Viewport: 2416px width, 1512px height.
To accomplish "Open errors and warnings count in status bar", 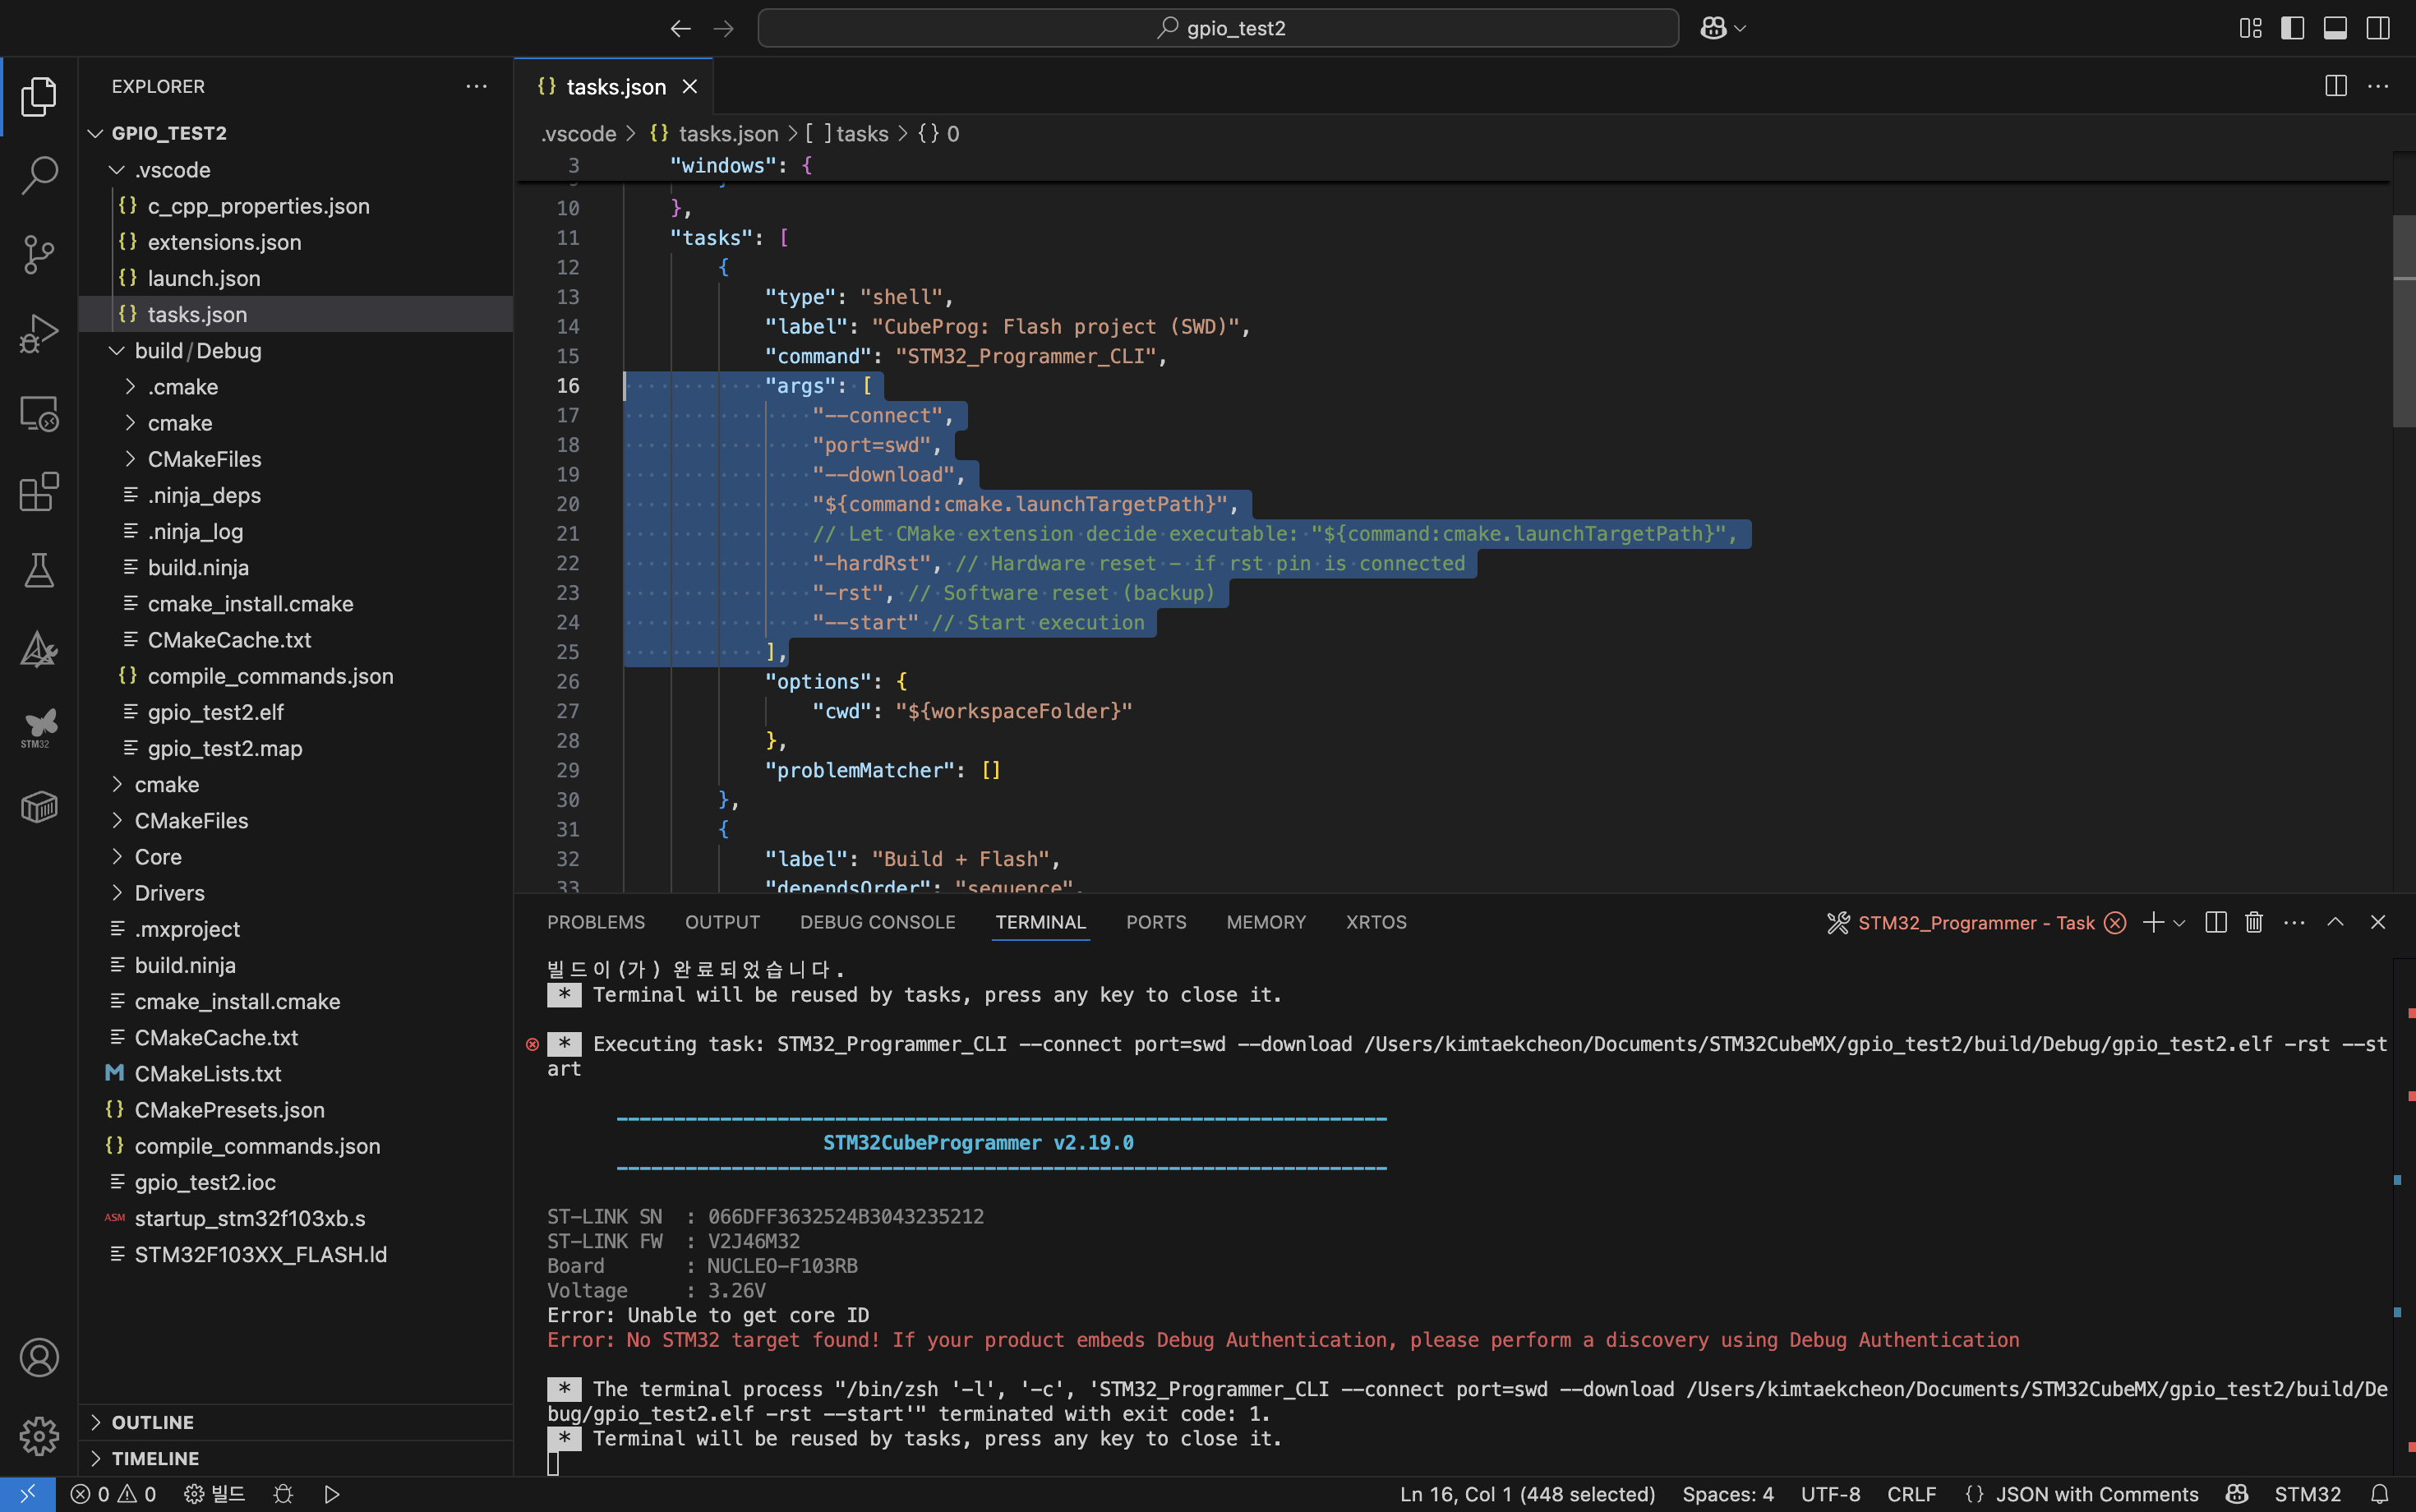I will coord(113,1494).
